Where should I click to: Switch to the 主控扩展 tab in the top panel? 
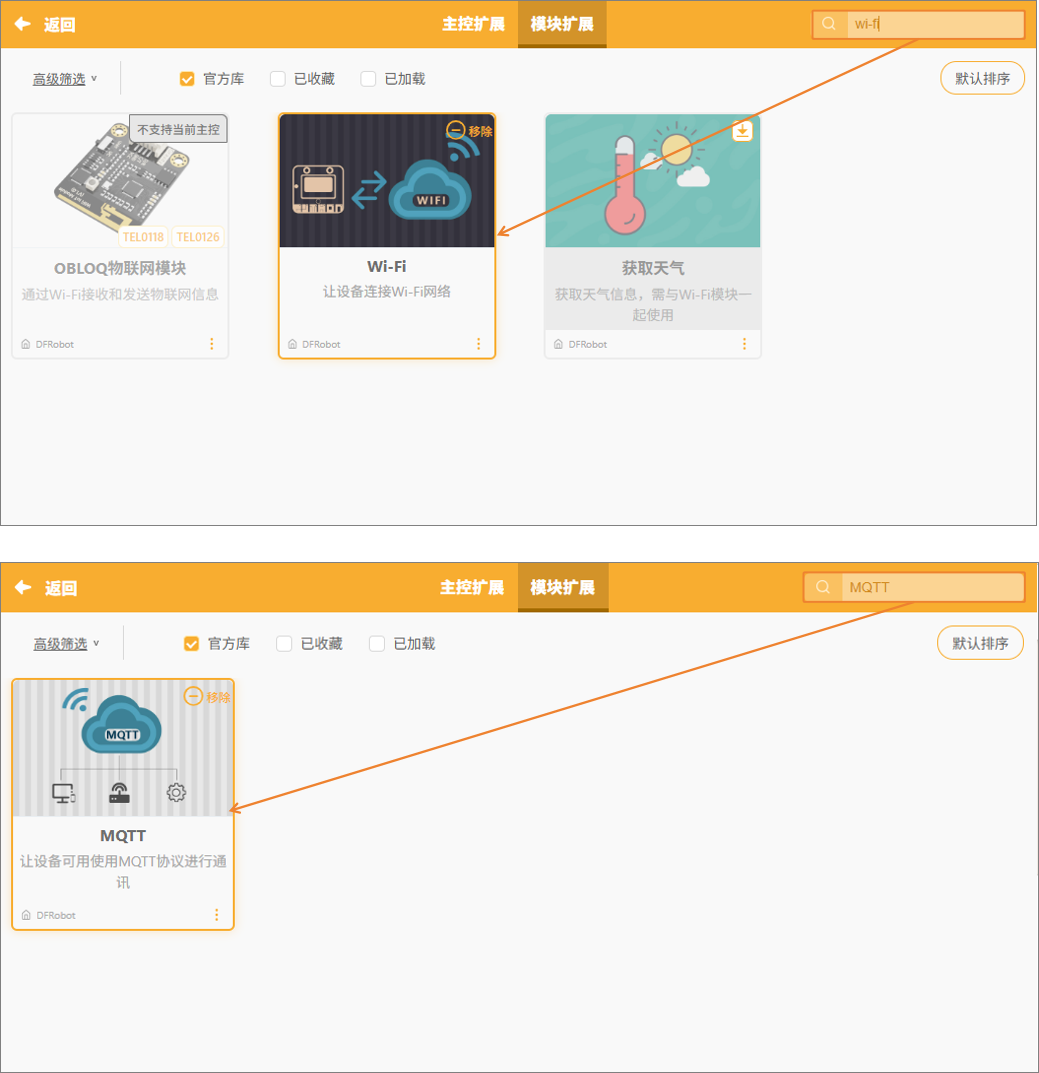click(x=473, y=24)
